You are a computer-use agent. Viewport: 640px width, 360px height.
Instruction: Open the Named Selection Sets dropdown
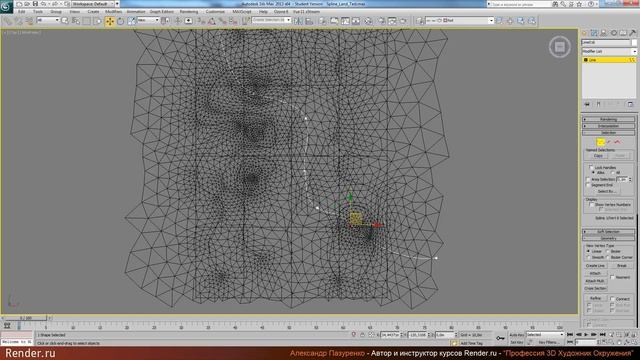click(271, 20)
